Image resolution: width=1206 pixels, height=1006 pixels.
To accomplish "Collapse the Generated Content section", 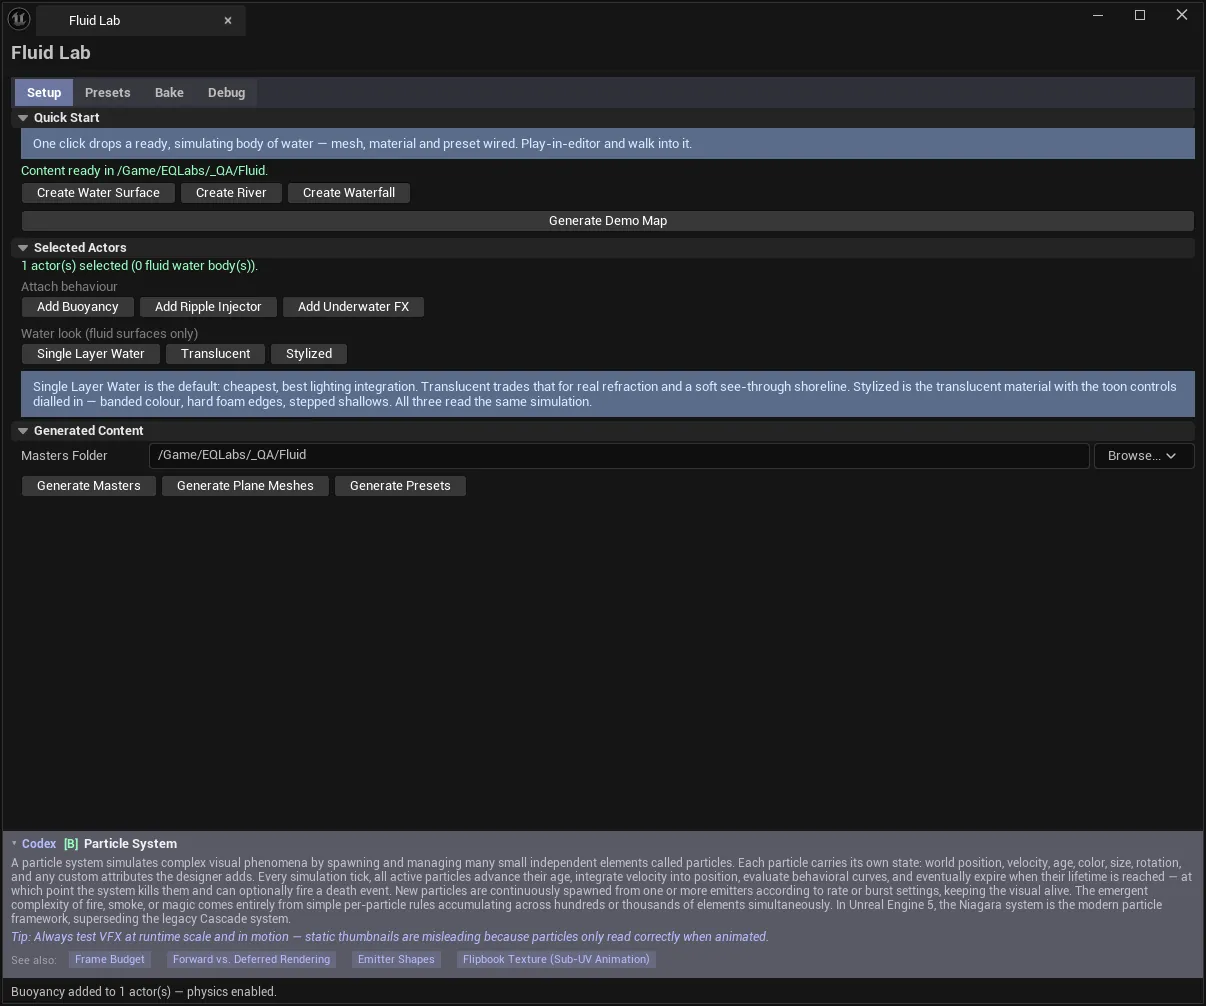I will (x=23, y=431).
